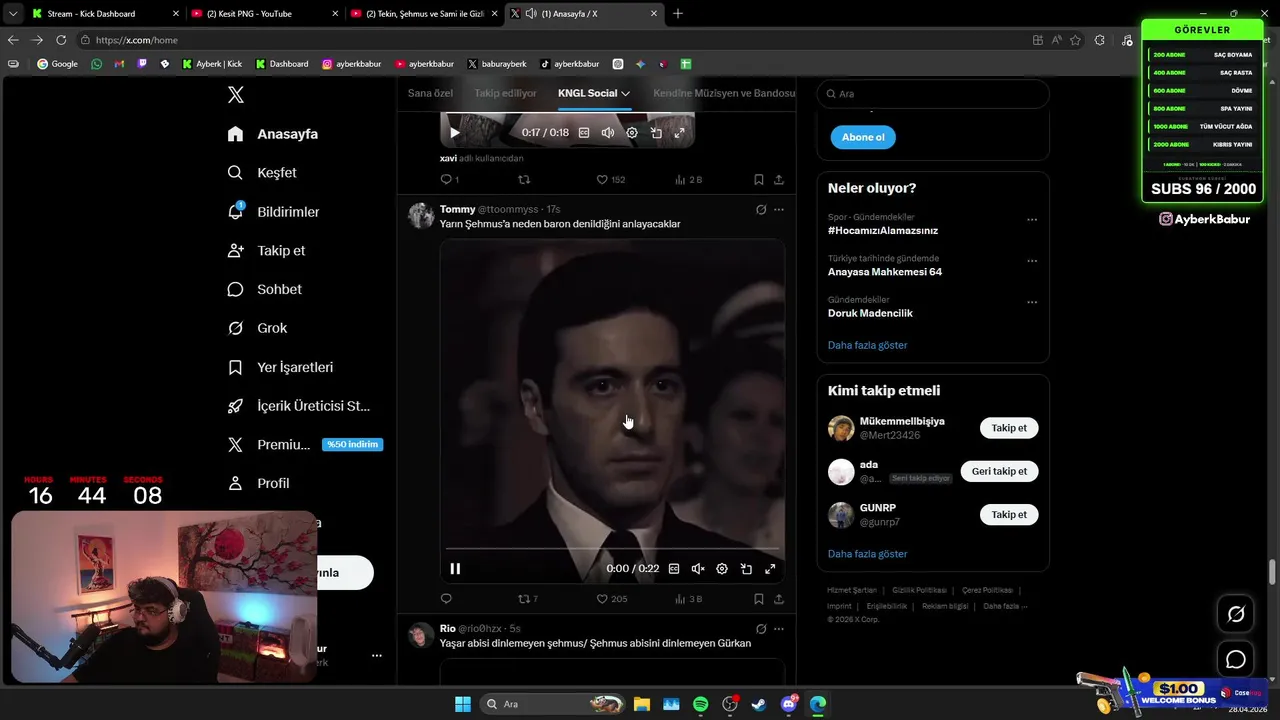Open more options for Doruk Madencilik trend
This screenshot has width=1280, height=720.
click(x=1032, y=302)
